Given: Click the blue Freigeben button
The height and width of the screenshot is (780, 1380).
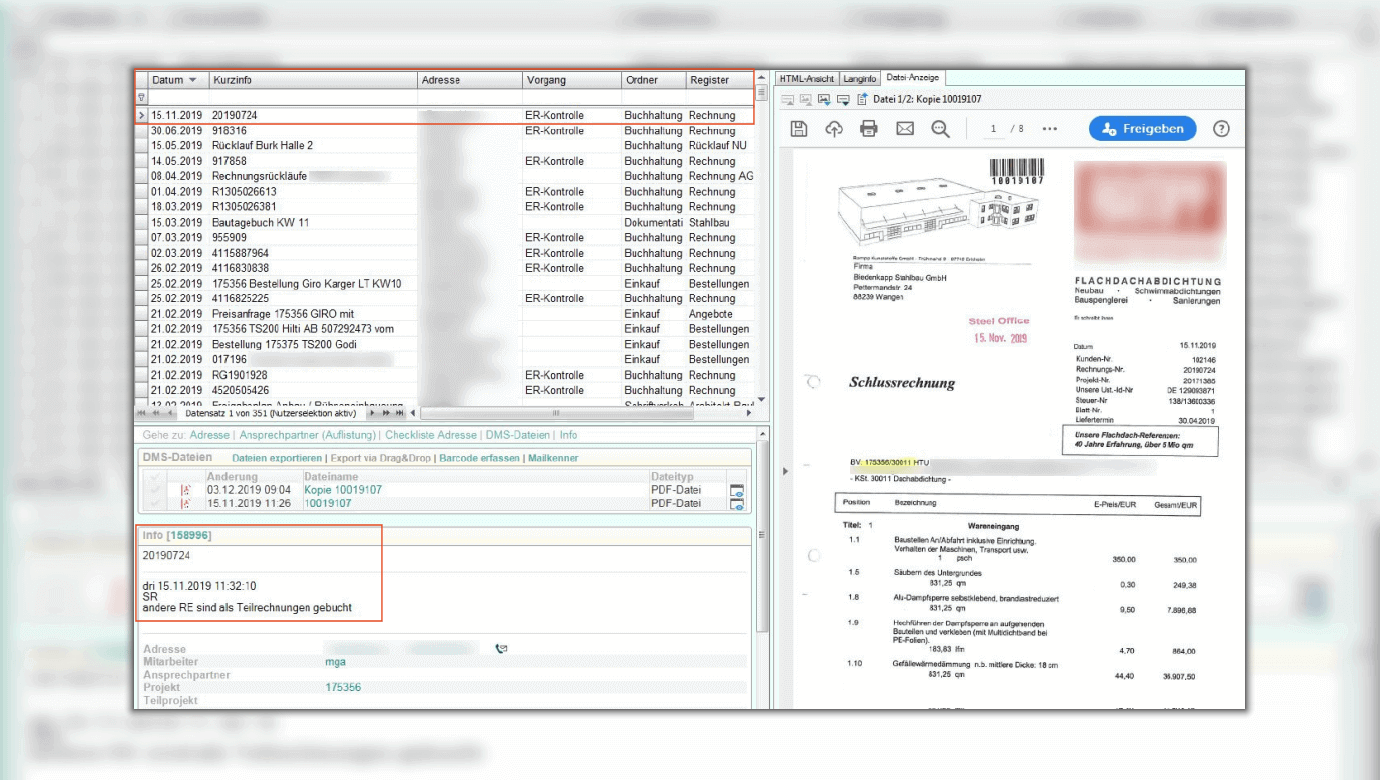Looking at the screenshot, I should pos(1142,129).
